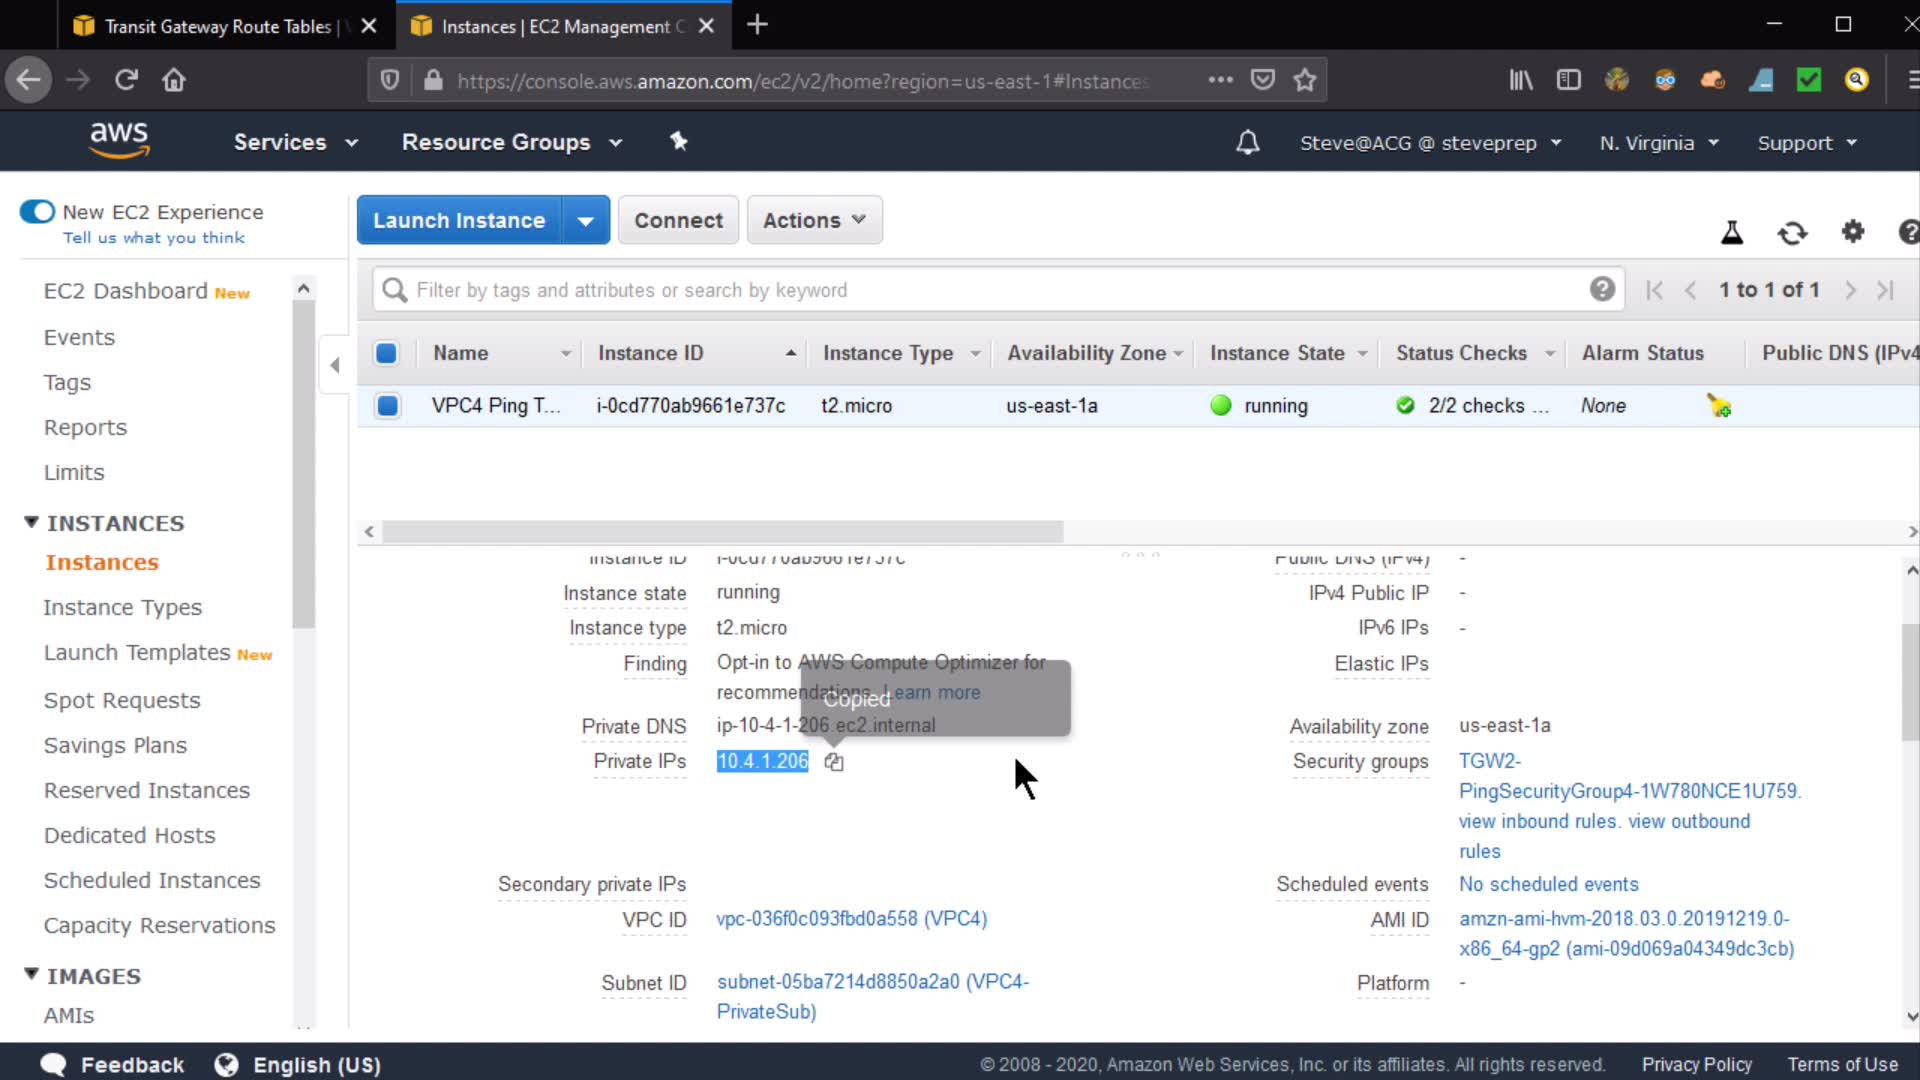Open the AWS notifications bell
Viewport: 1920px width, 1080px height.
coord(1247,142)
